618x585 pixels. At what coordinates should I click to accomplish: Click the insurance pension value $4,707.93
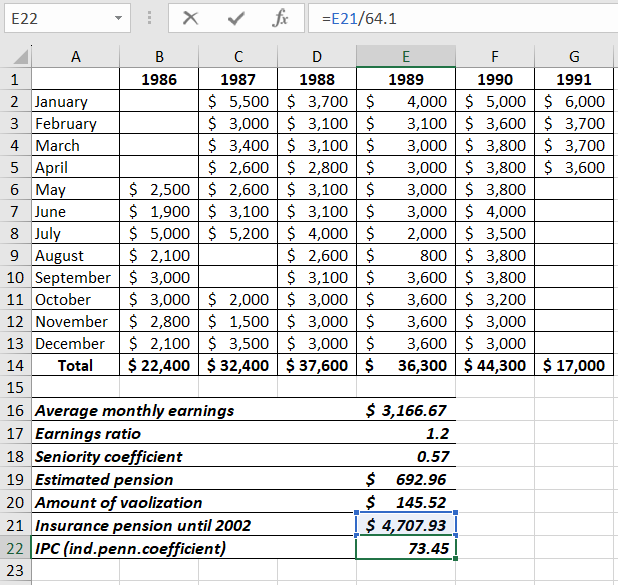(x=406, y=525)
